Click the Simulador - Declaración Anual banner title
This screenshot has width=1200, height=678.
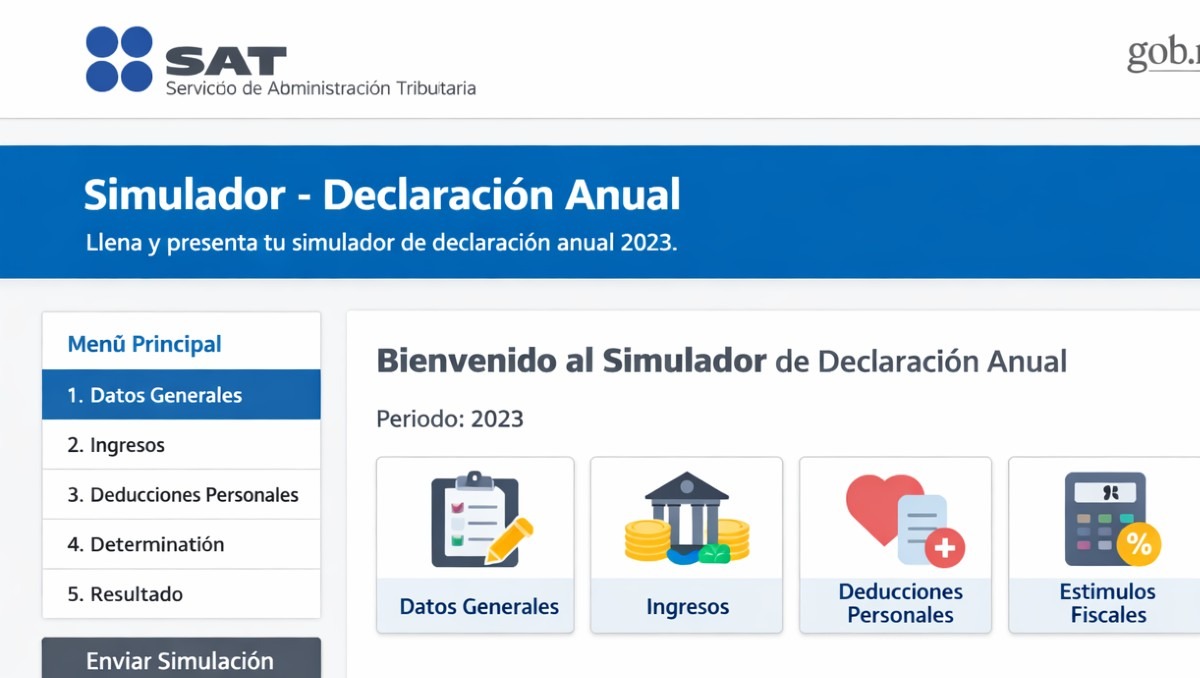(382, 196)
